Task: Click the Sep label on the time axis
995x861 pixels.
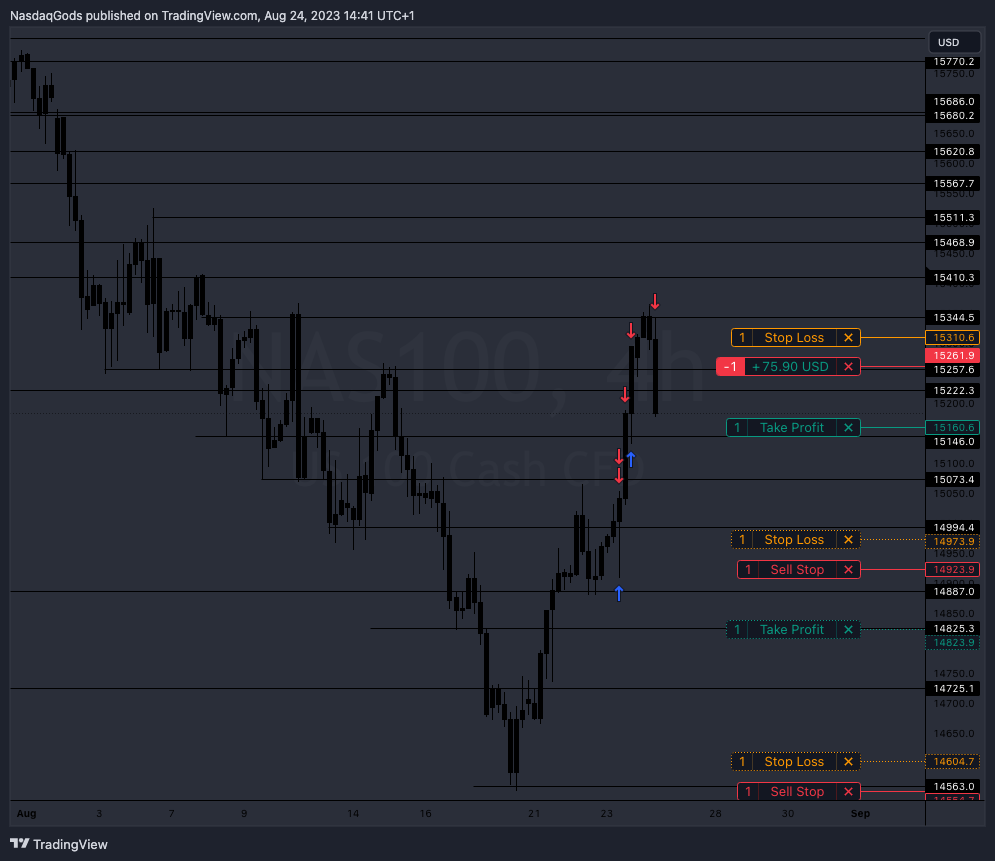Action: (x=860, y=813)
